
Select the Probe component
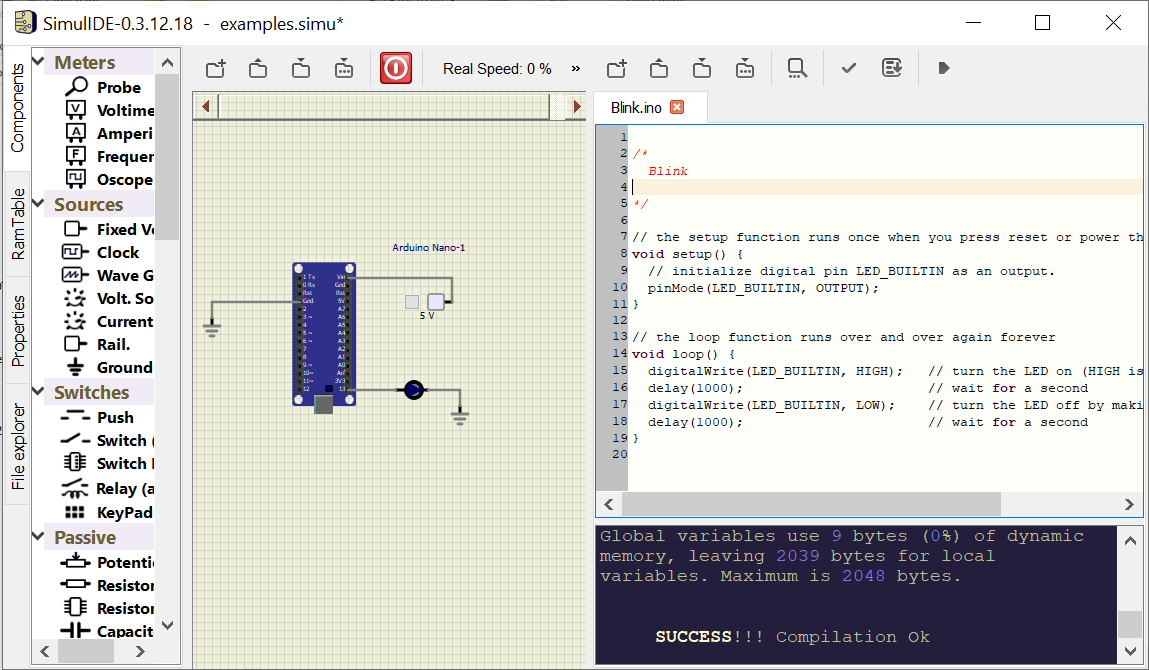pyautogui.click(x=108, y=87)
